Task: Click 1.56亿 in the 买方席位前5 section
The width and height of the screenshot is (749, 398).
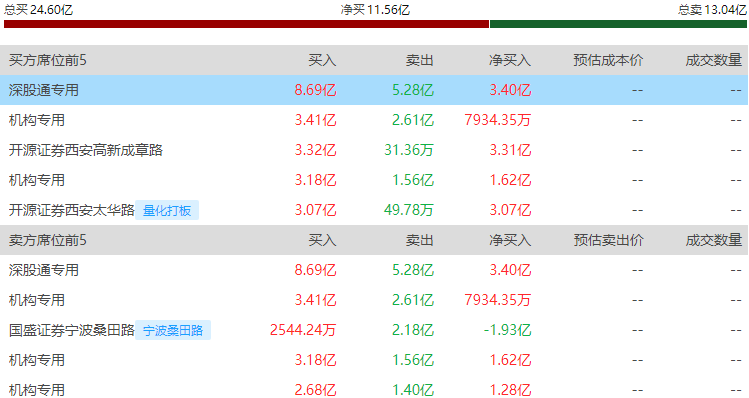Action: click(x=413, y=180)
